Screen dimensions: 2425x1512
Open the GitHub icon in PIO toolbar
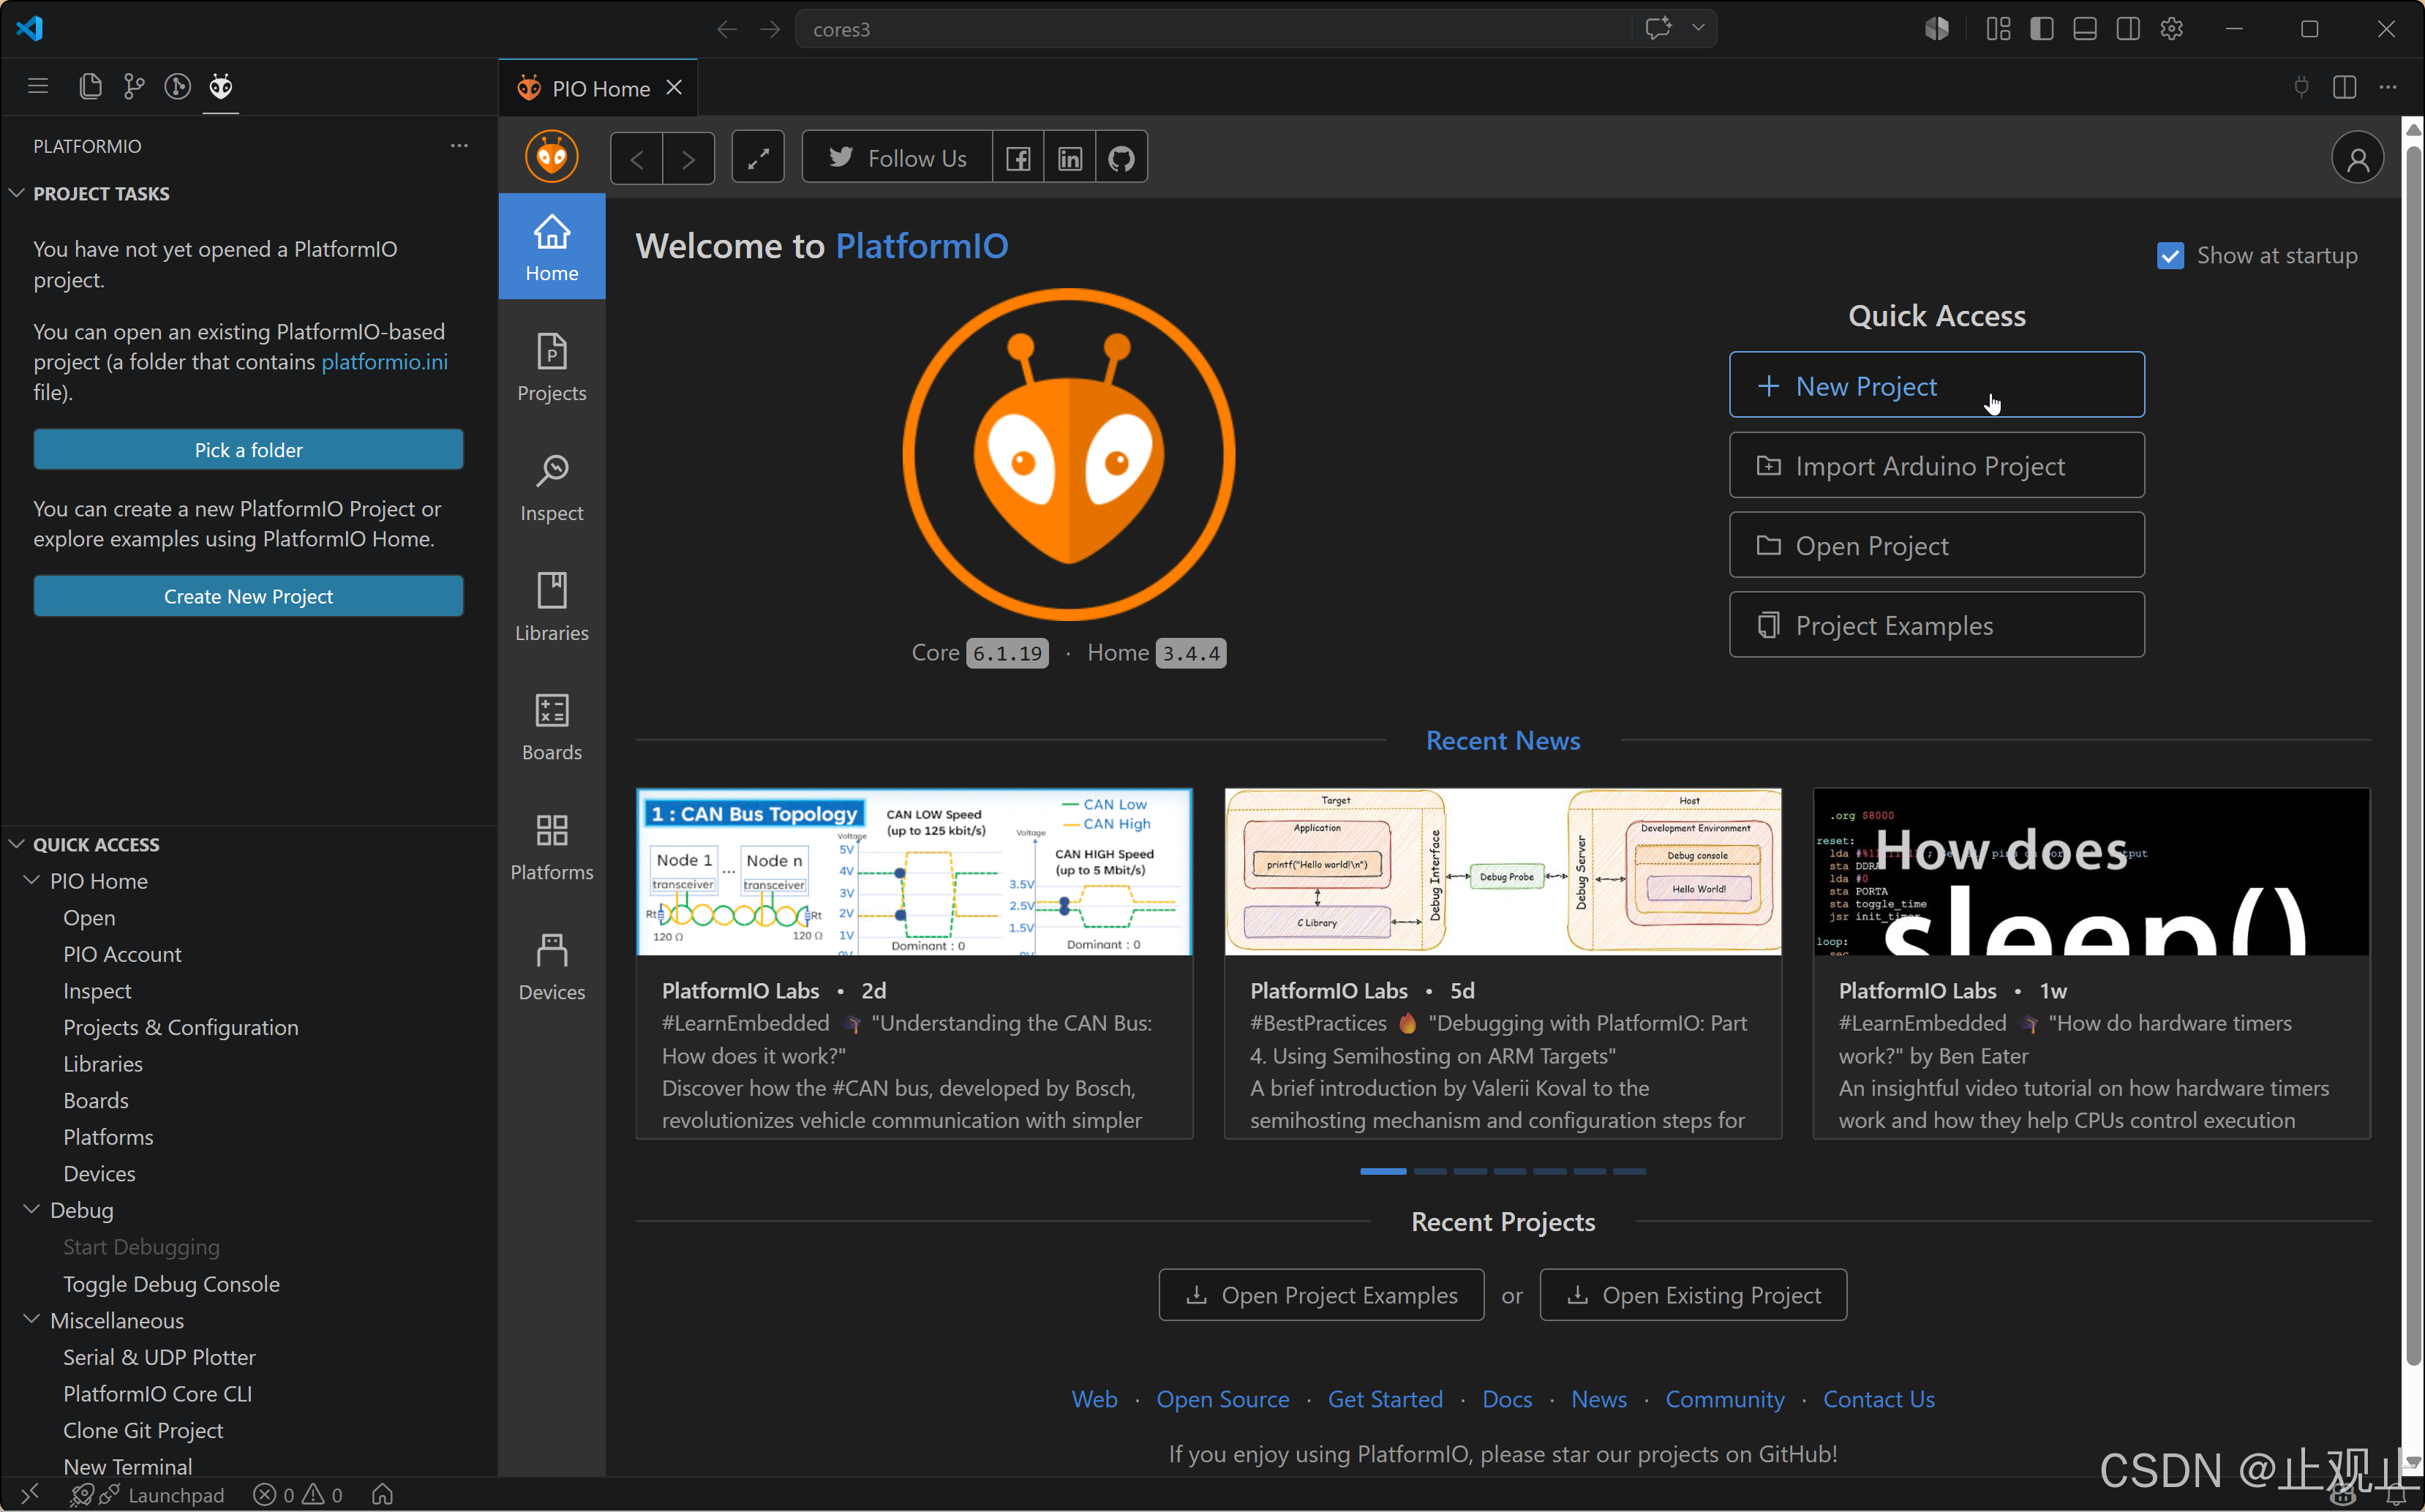(x=1121, y=158)
